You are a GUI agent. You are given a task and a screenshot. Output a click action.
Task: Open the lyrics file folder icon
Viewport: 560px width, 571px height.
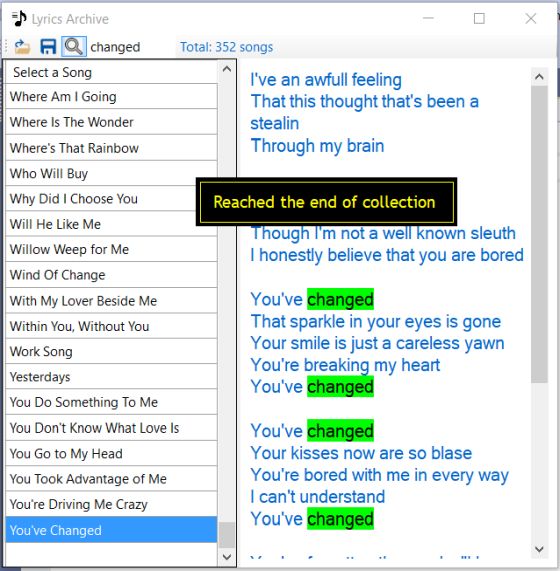pos(22,47)
